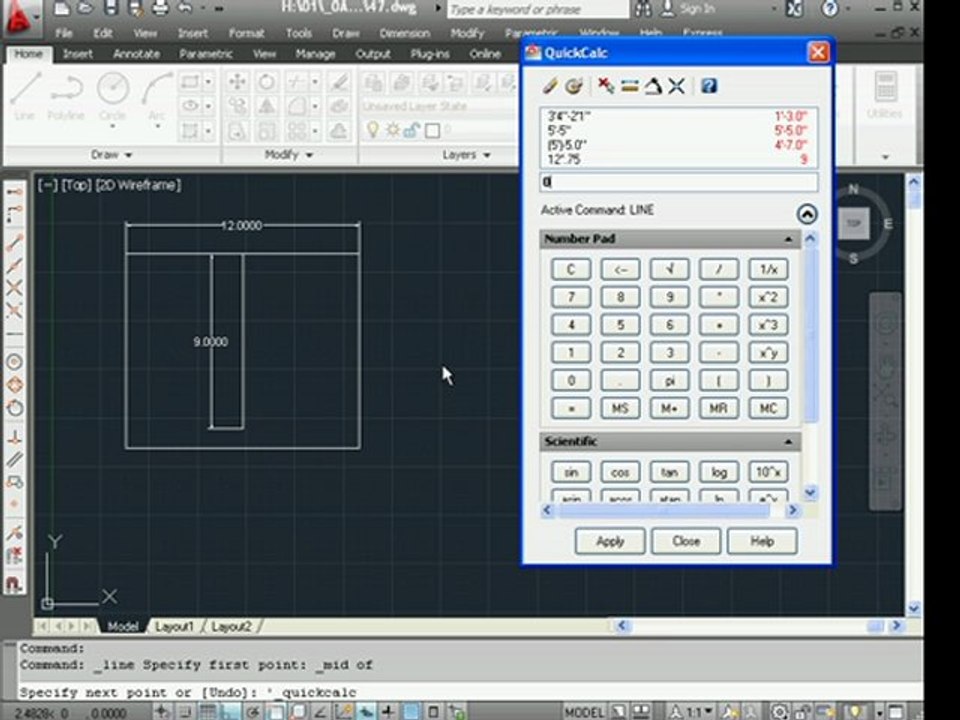Click the QuickCalc Clear History icon
This screenshot has height=720, width=960.
point(574,86)
